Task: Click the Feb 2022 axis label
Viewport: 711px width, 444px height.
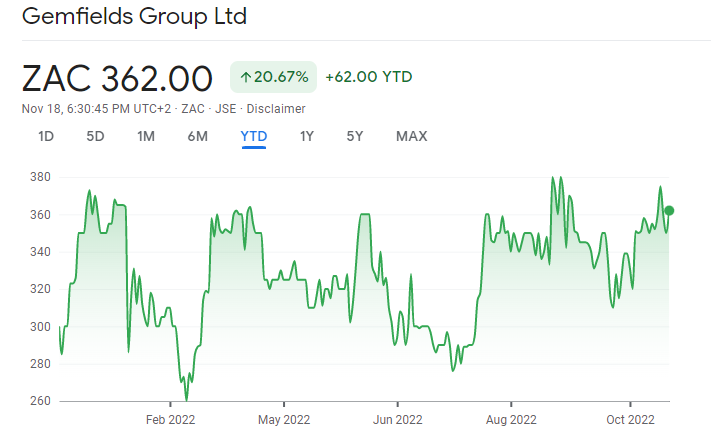Action: pyautogui.click(x=170, y=420)
